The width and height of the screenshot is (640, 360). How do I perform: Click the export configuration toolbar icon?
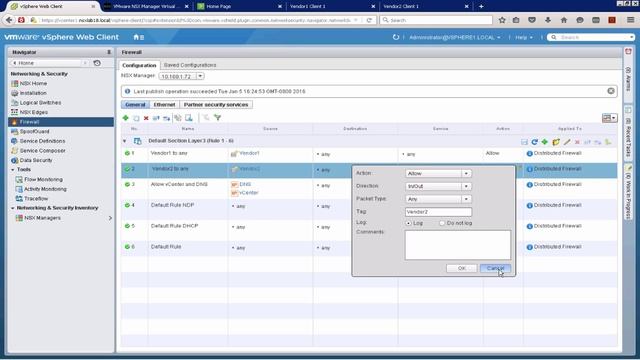click(189, 118)
